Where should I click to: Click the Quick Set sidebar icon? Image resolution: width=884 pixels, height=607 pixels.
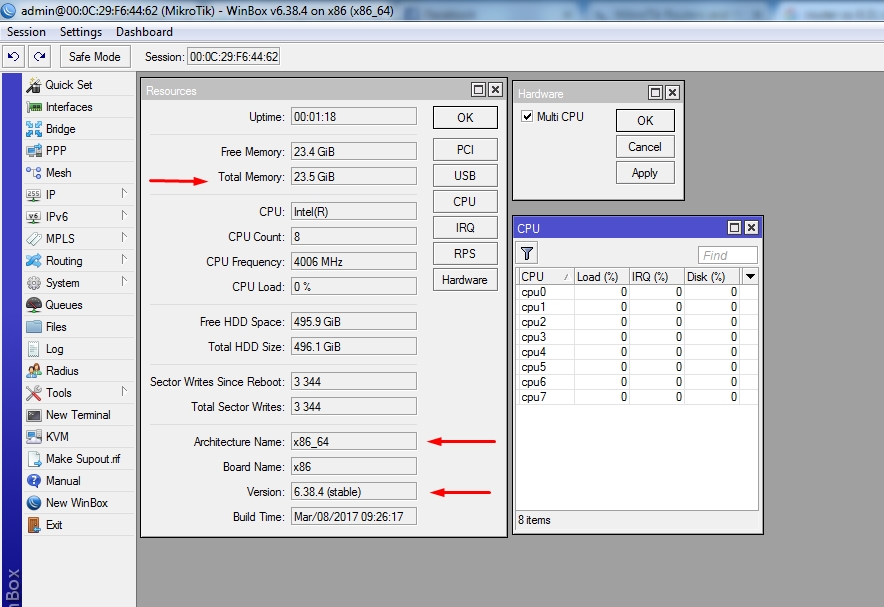34,85
